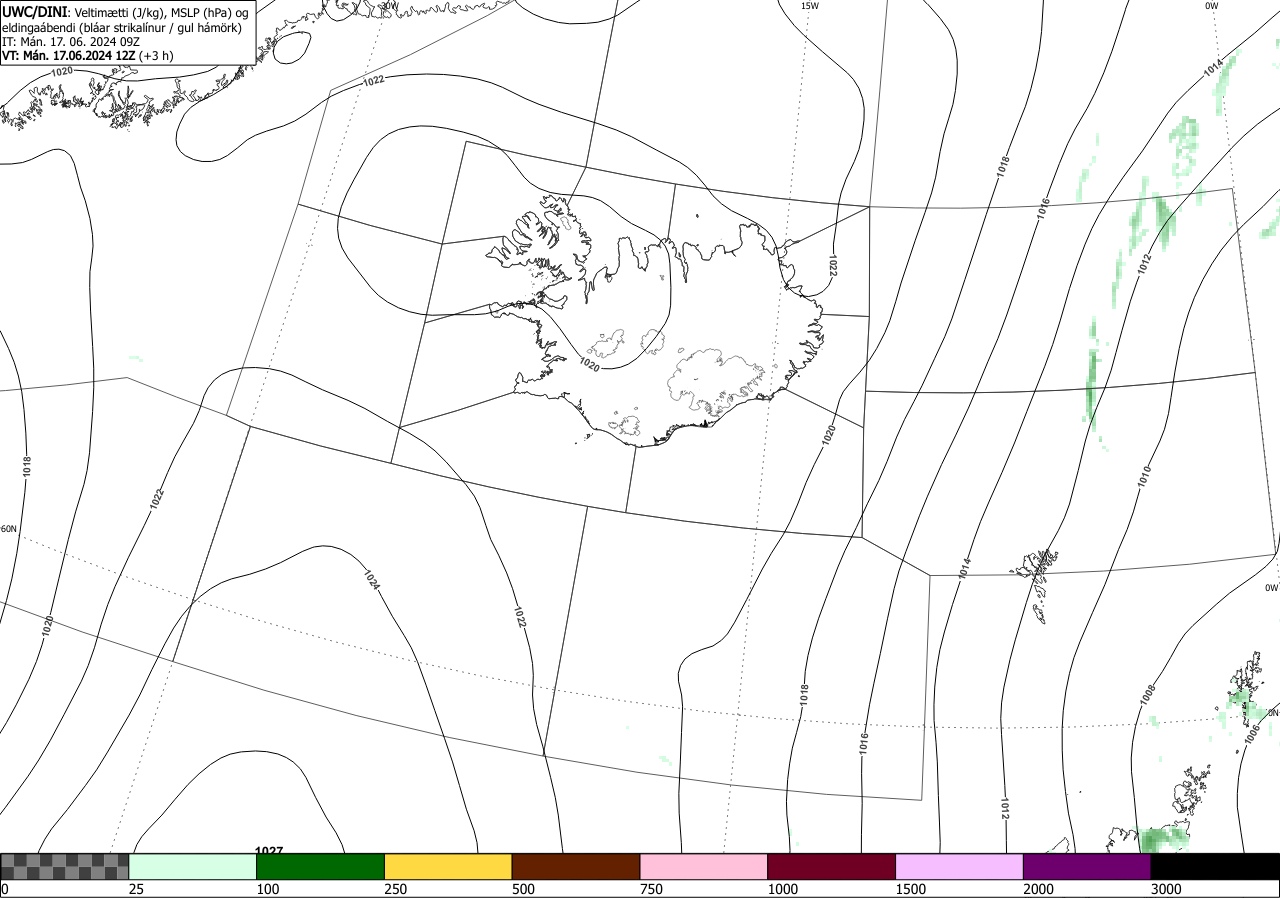The image size is (1280, 898).
Task: Click the legend value "25"
Action: 136,889
